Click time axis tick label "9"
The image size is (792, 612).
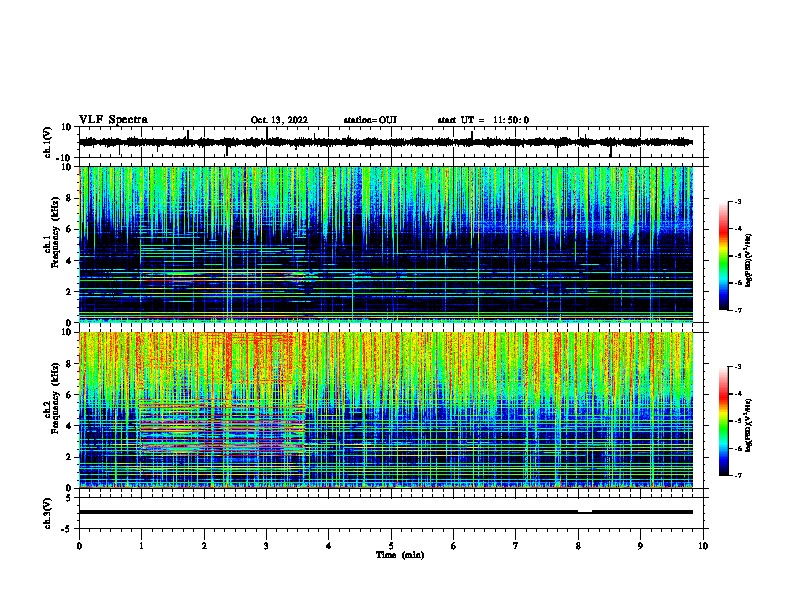pos(640,546)
